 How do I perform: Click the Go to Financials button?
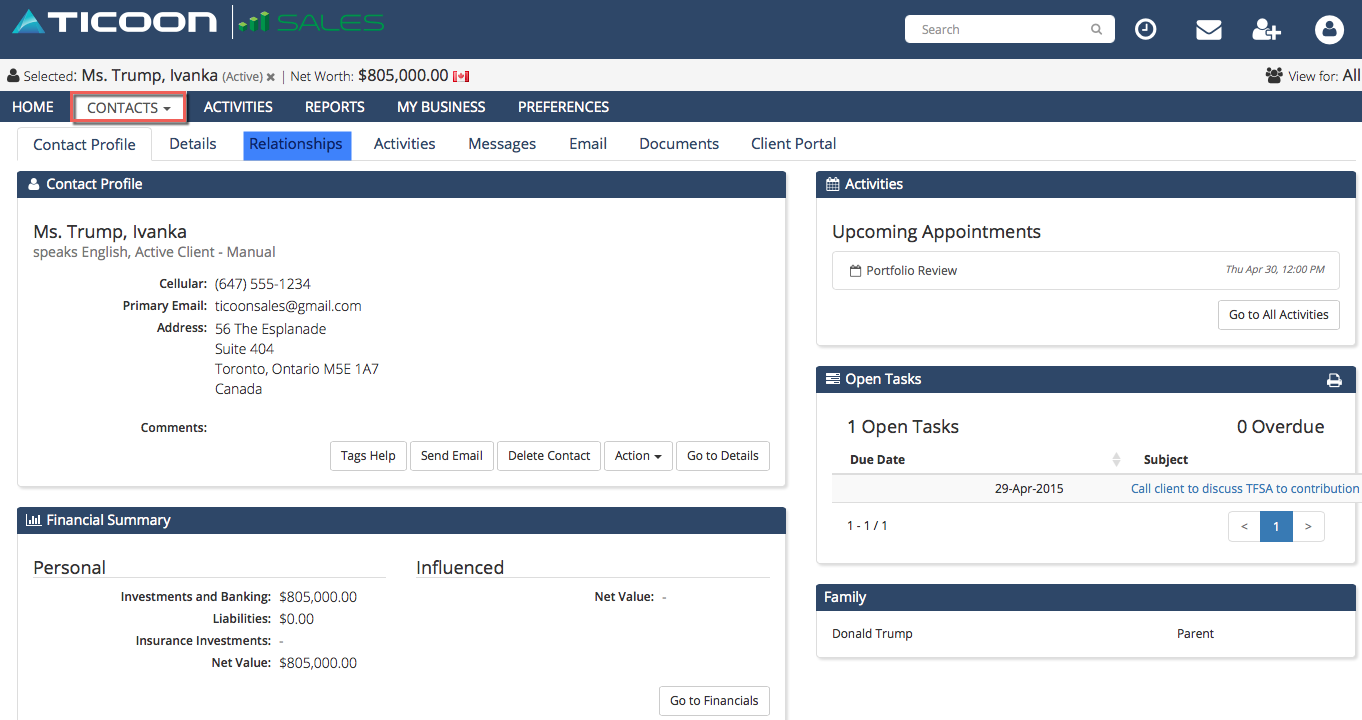(x=714, y=701)
